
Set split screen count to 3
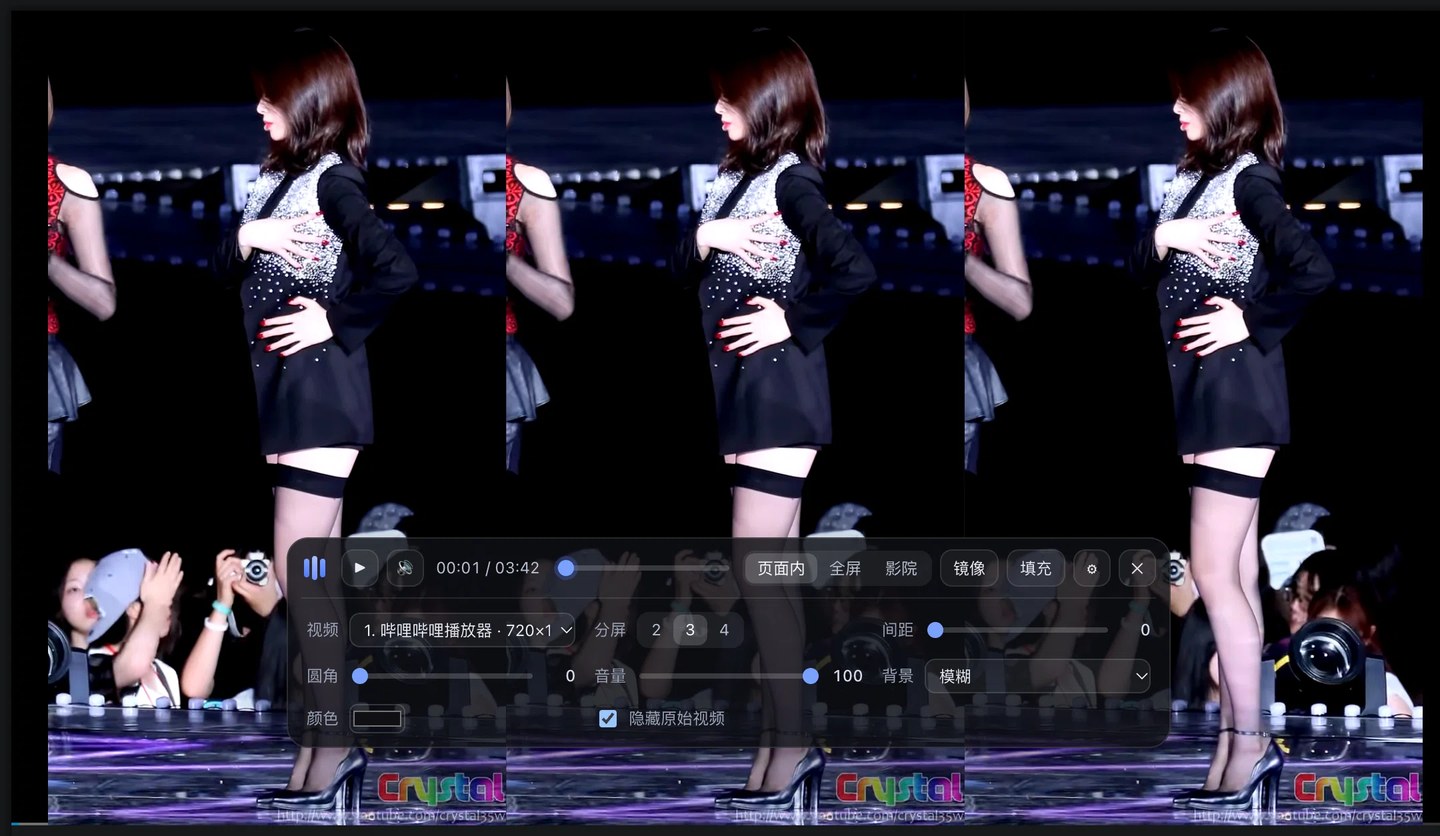point(690,630)
